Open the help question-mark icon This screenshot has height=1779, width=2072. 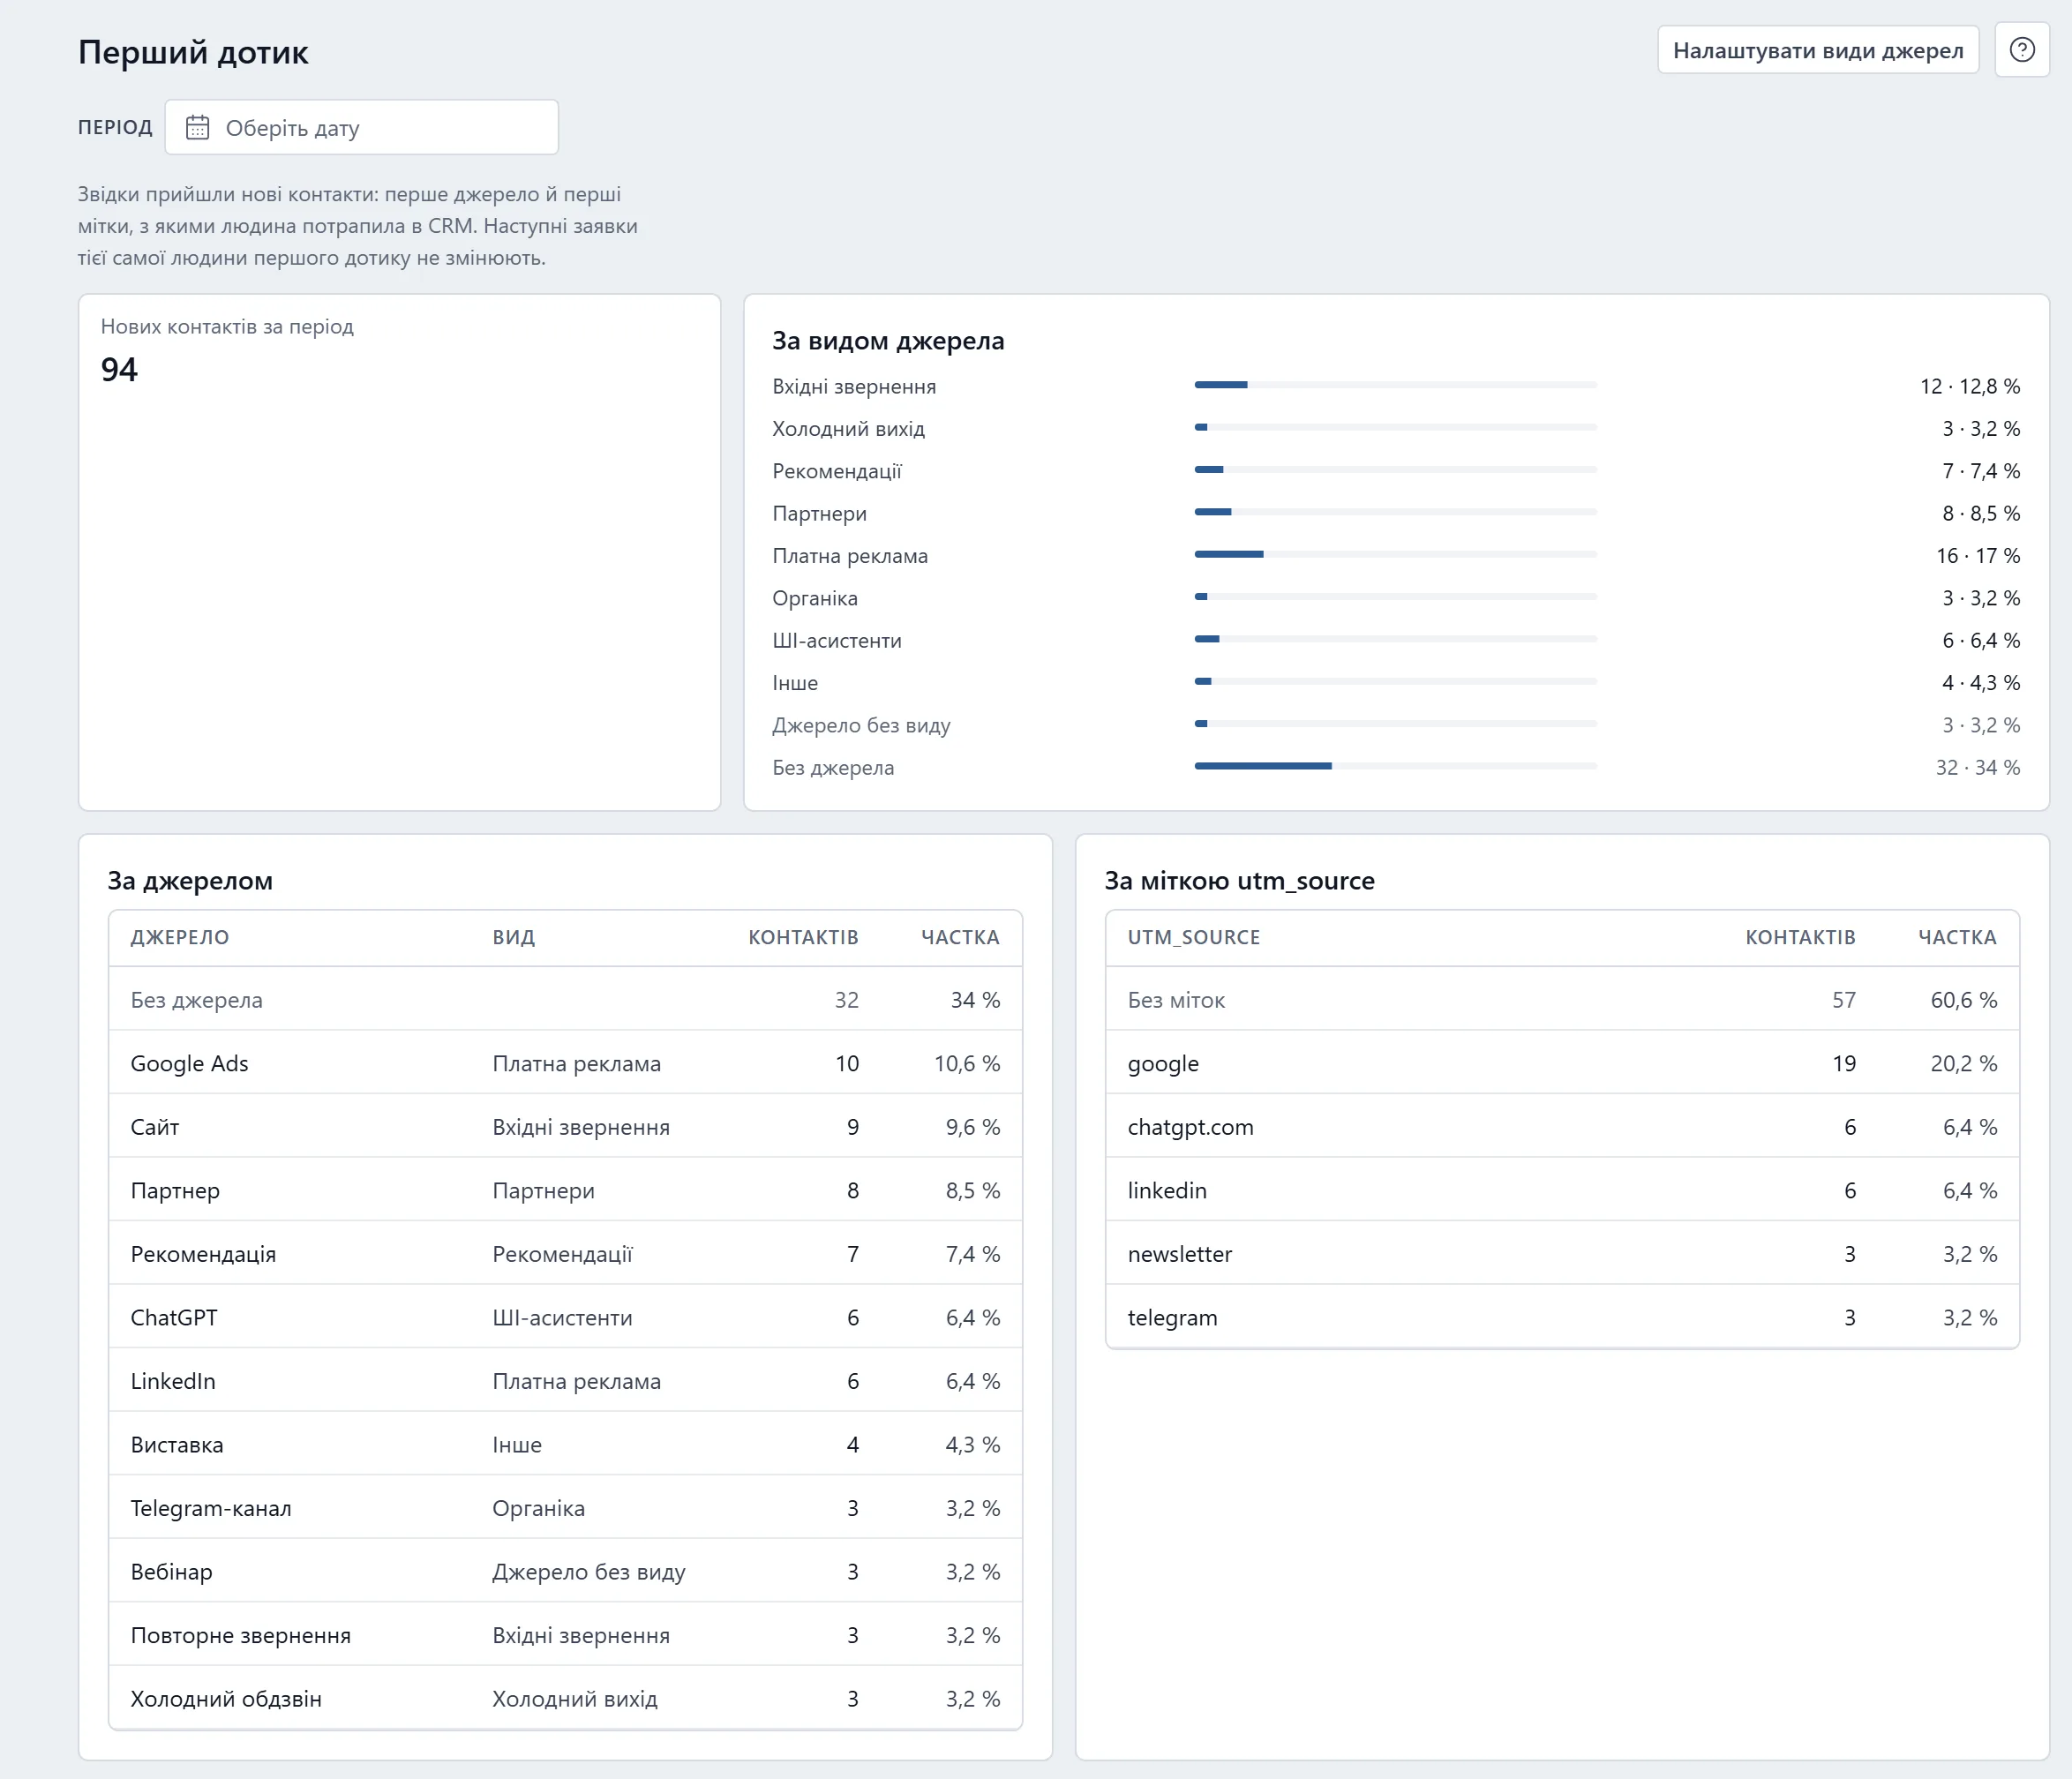click(2021, 50)
